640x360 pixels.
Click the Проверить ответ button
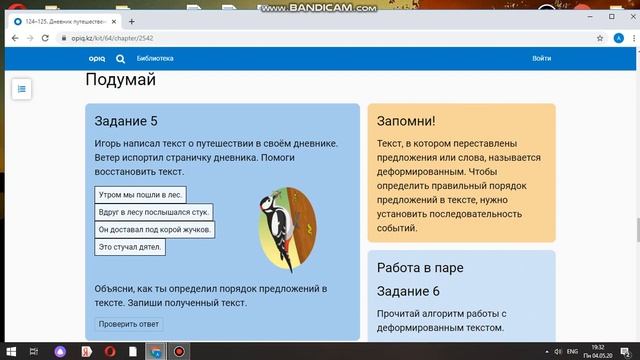coord(129,324)
